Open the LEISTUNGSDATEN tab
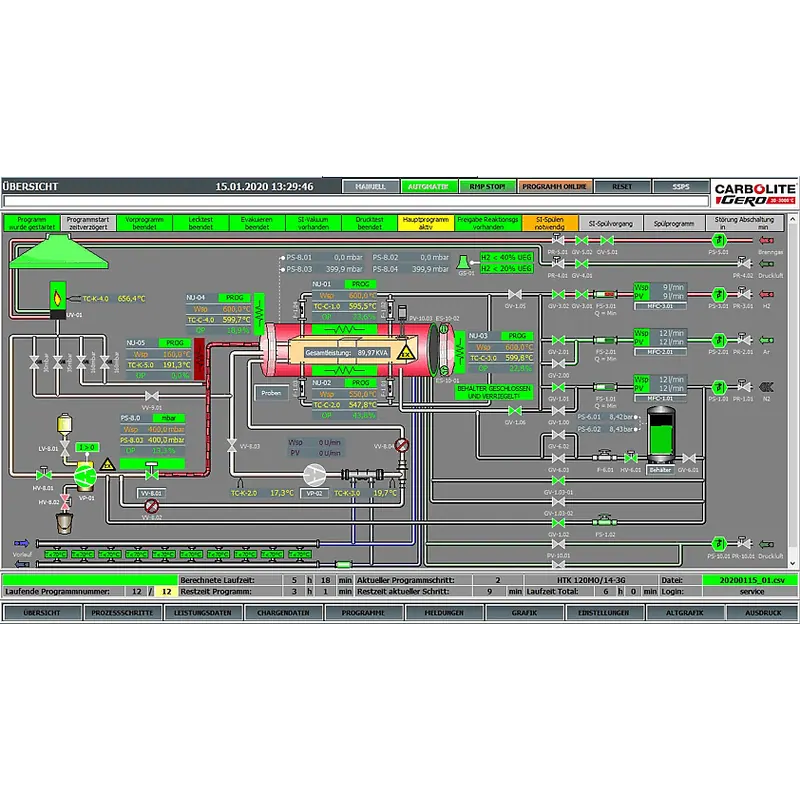Screen dimensions: 800x800 point(203,613)
